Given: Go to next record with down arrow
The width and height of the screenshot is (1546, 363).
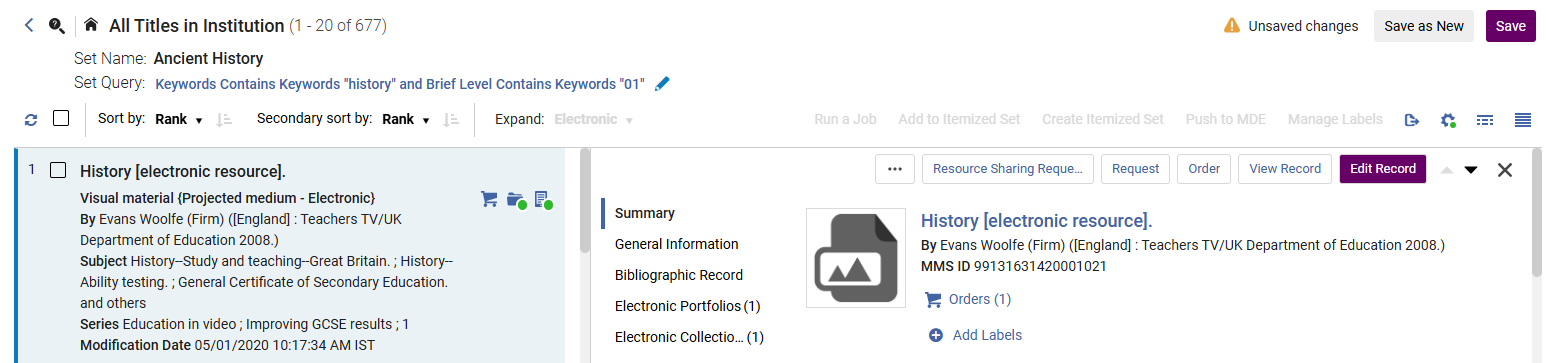Looking at the screenshot, I should coord(1471,169).
